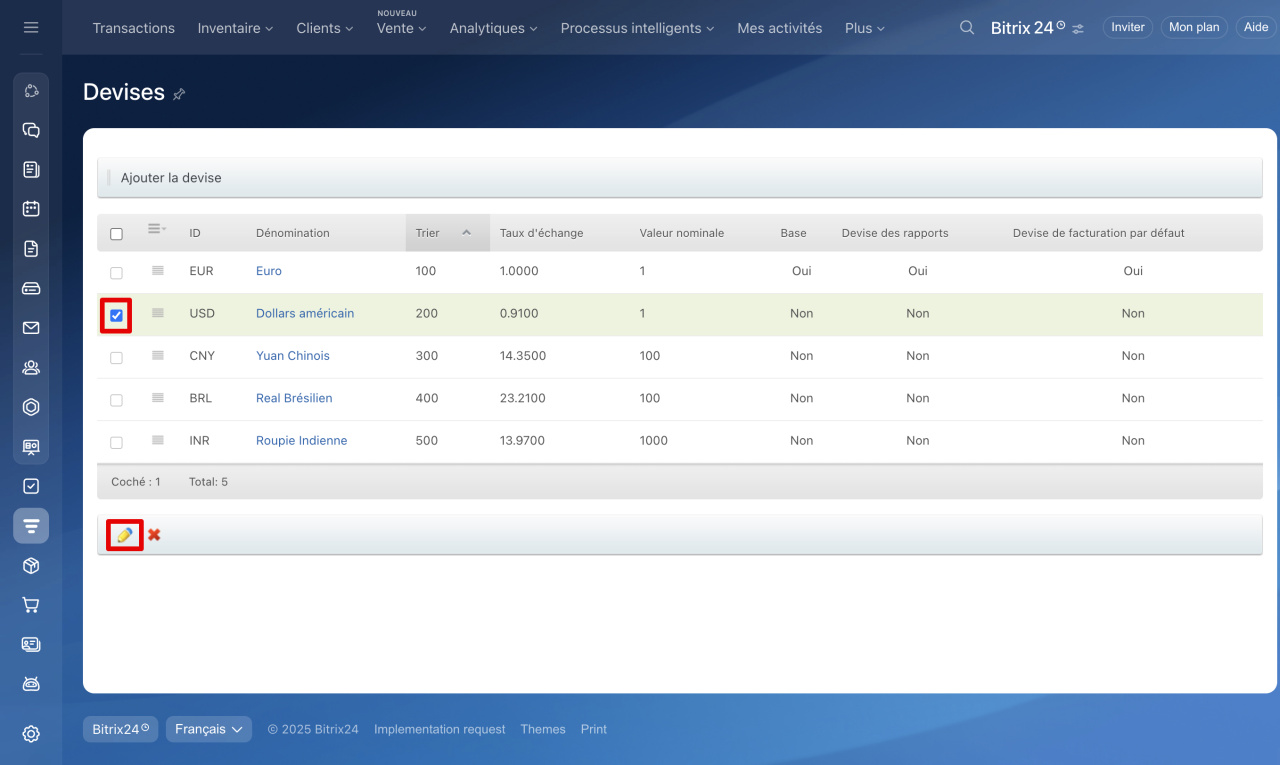
Task: Open Bitrix24 header settings sliders icon
Action: [x=1078, y=29]
